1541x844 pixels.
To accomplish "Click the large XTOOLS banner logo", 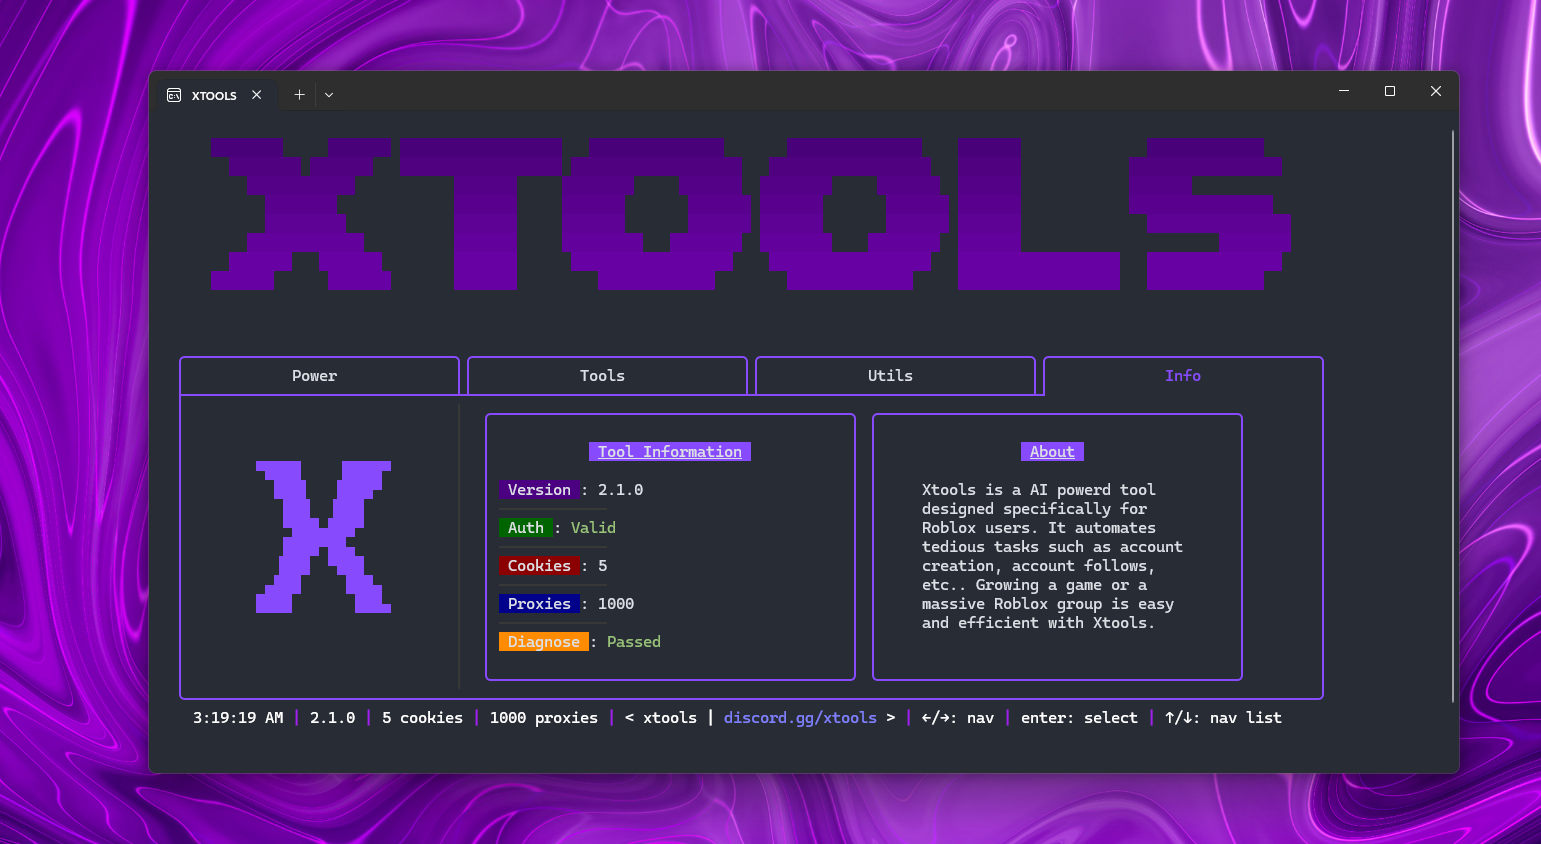I will 751,214.
